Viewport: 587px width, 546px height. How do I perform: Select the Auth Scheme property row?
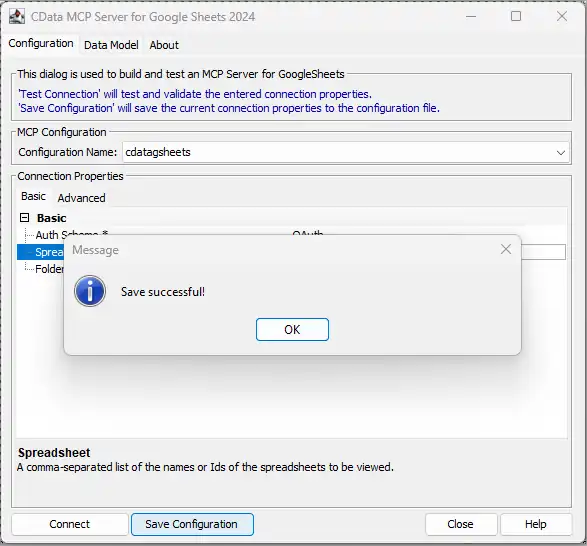pos(292,235)
